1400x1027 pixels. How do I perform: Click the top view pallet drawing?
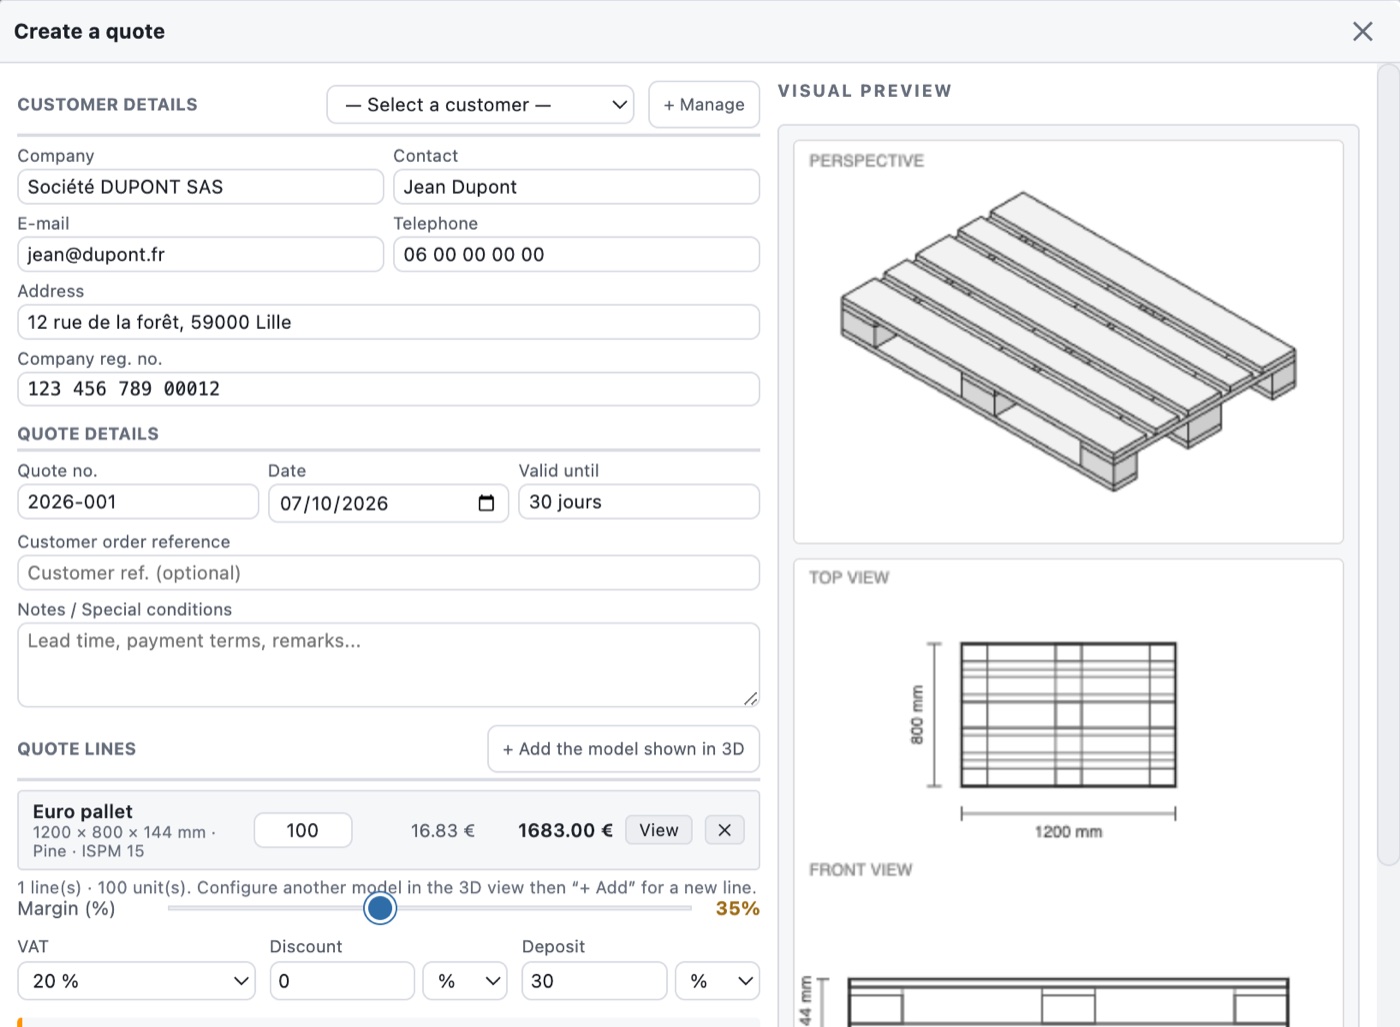click(x=1068, y=715)
